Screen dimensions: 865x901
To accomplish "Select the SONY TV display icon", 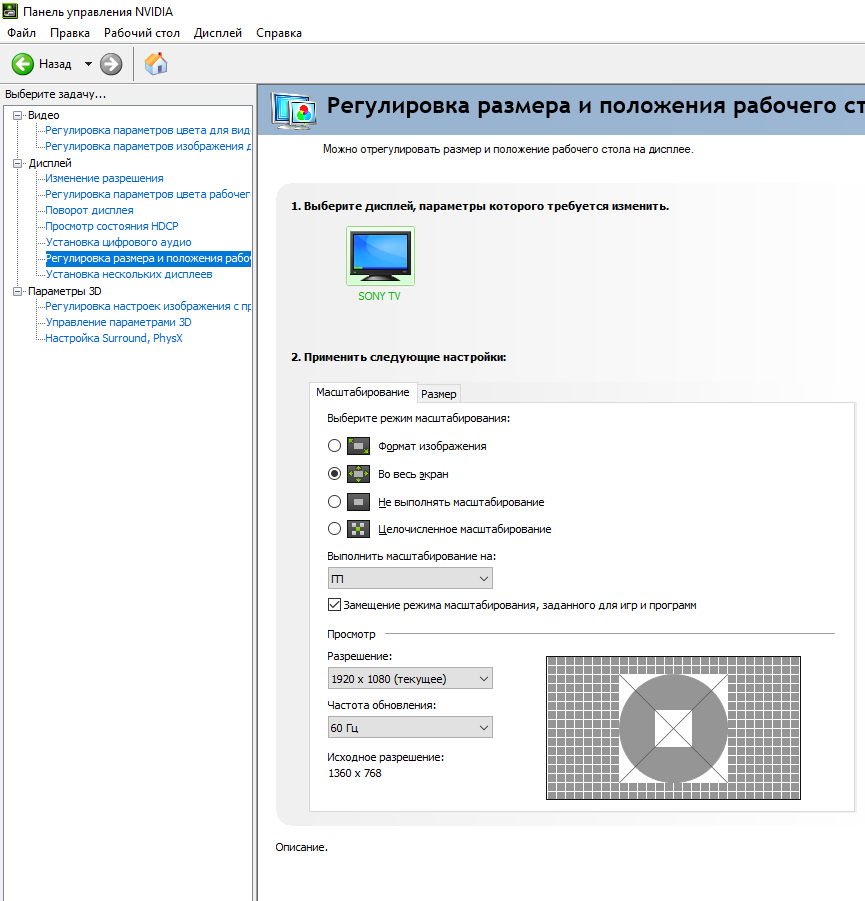I will coord(380,256).
